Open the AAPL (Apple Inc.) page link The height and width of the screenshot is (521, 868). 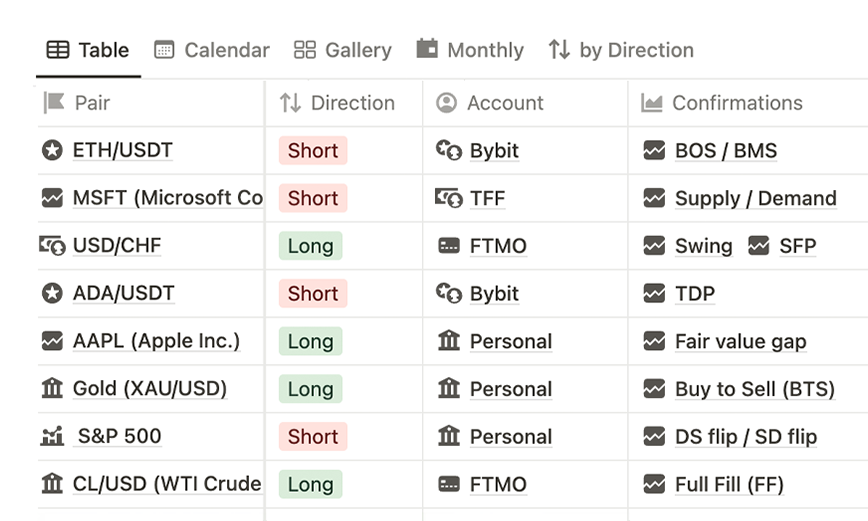pos(156,341)
